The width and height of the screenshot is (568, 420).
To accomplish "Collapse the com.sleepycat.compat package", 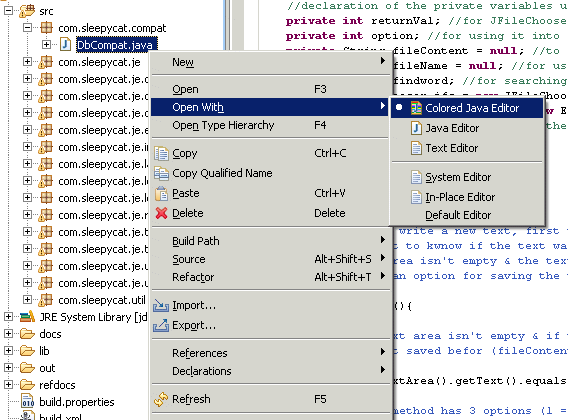I will point(27,28).
